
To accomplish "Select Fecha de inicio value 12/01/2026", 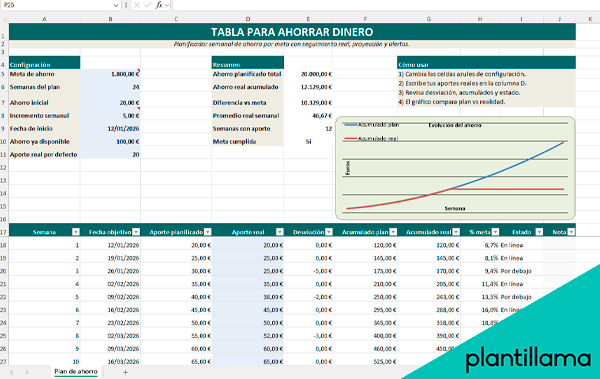I will click(110, 129).
